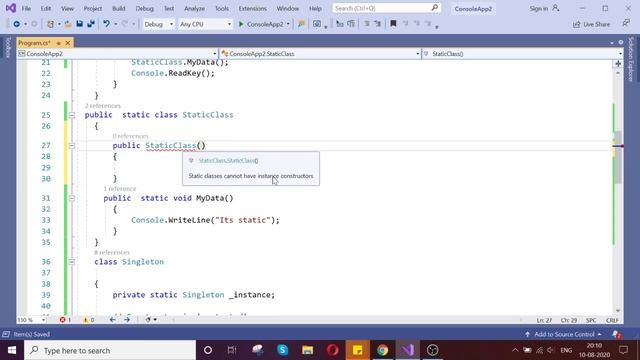Open the Project menu
Image resolution: width=640 pixels, height=360 pixels.
click(x=93, y=8)
